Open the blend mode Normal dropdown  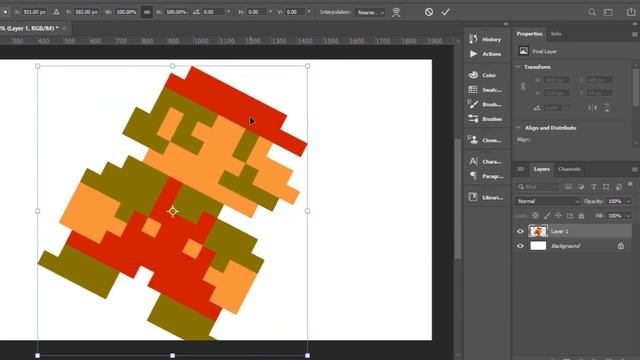coord(548,201)
